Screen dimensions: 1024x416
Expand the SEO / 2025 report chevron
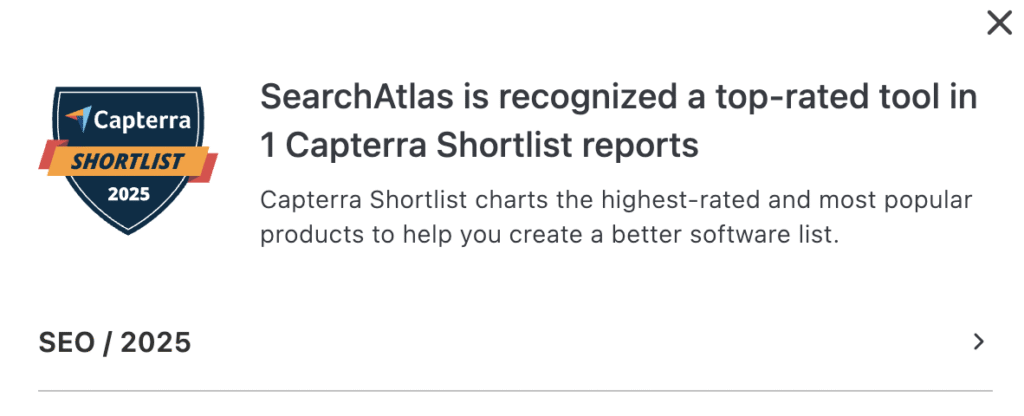click(x=978, y=342)
